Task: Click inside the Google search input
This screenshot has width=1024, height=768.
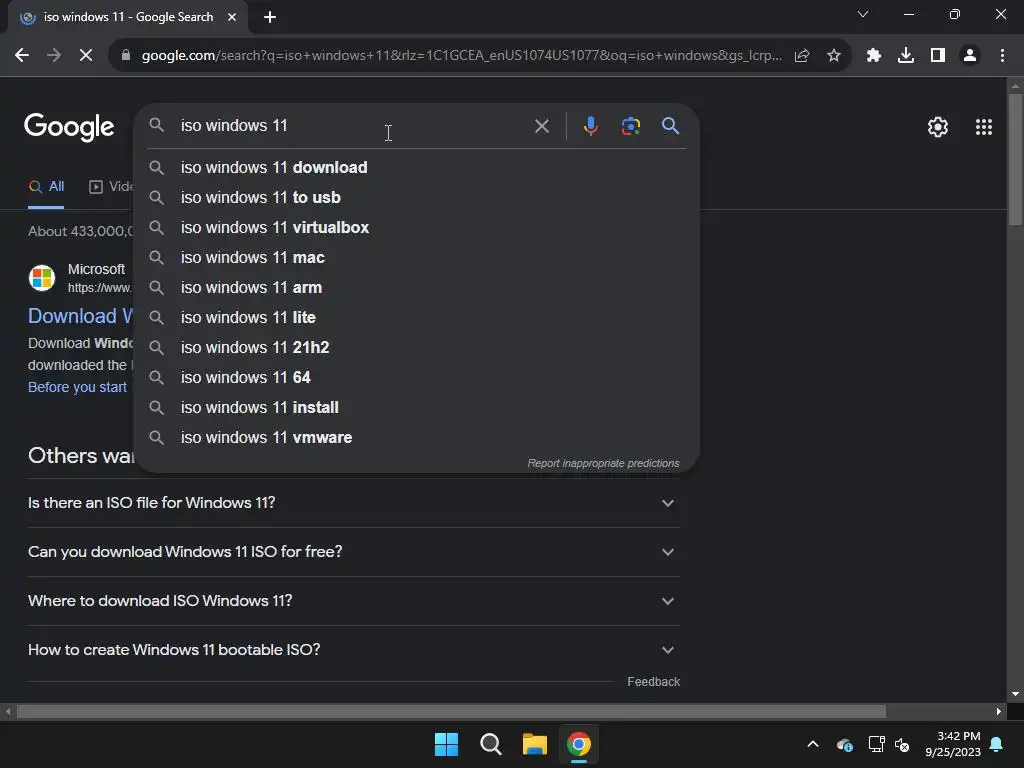Action: [x=353, y=125]
